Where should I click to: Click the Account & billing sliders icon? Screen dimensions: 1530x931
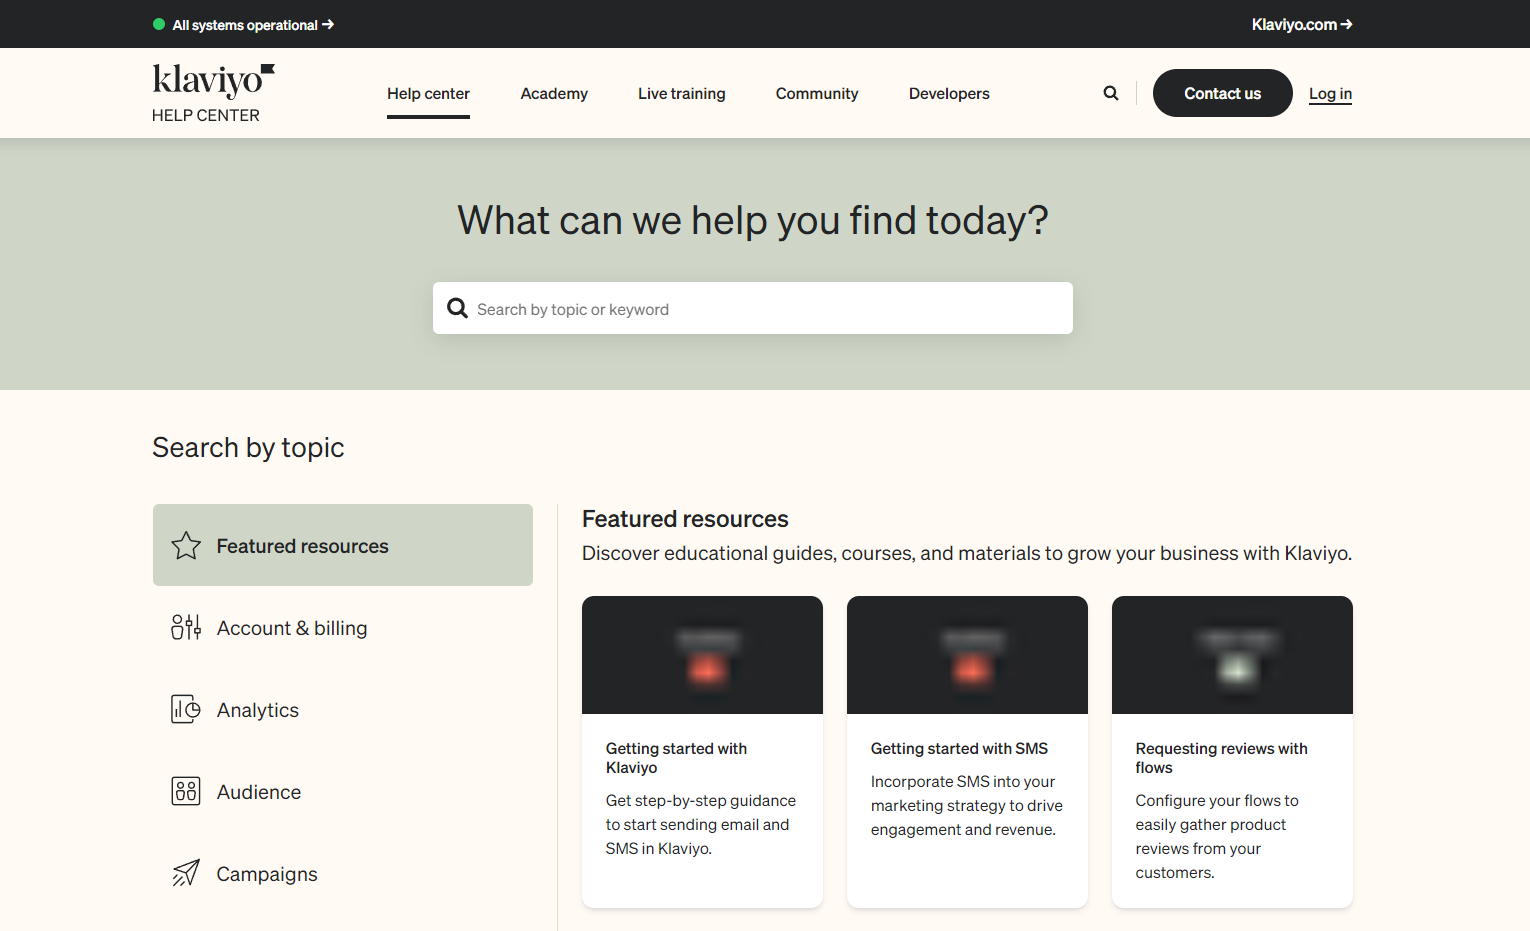[x=186, y=627]
